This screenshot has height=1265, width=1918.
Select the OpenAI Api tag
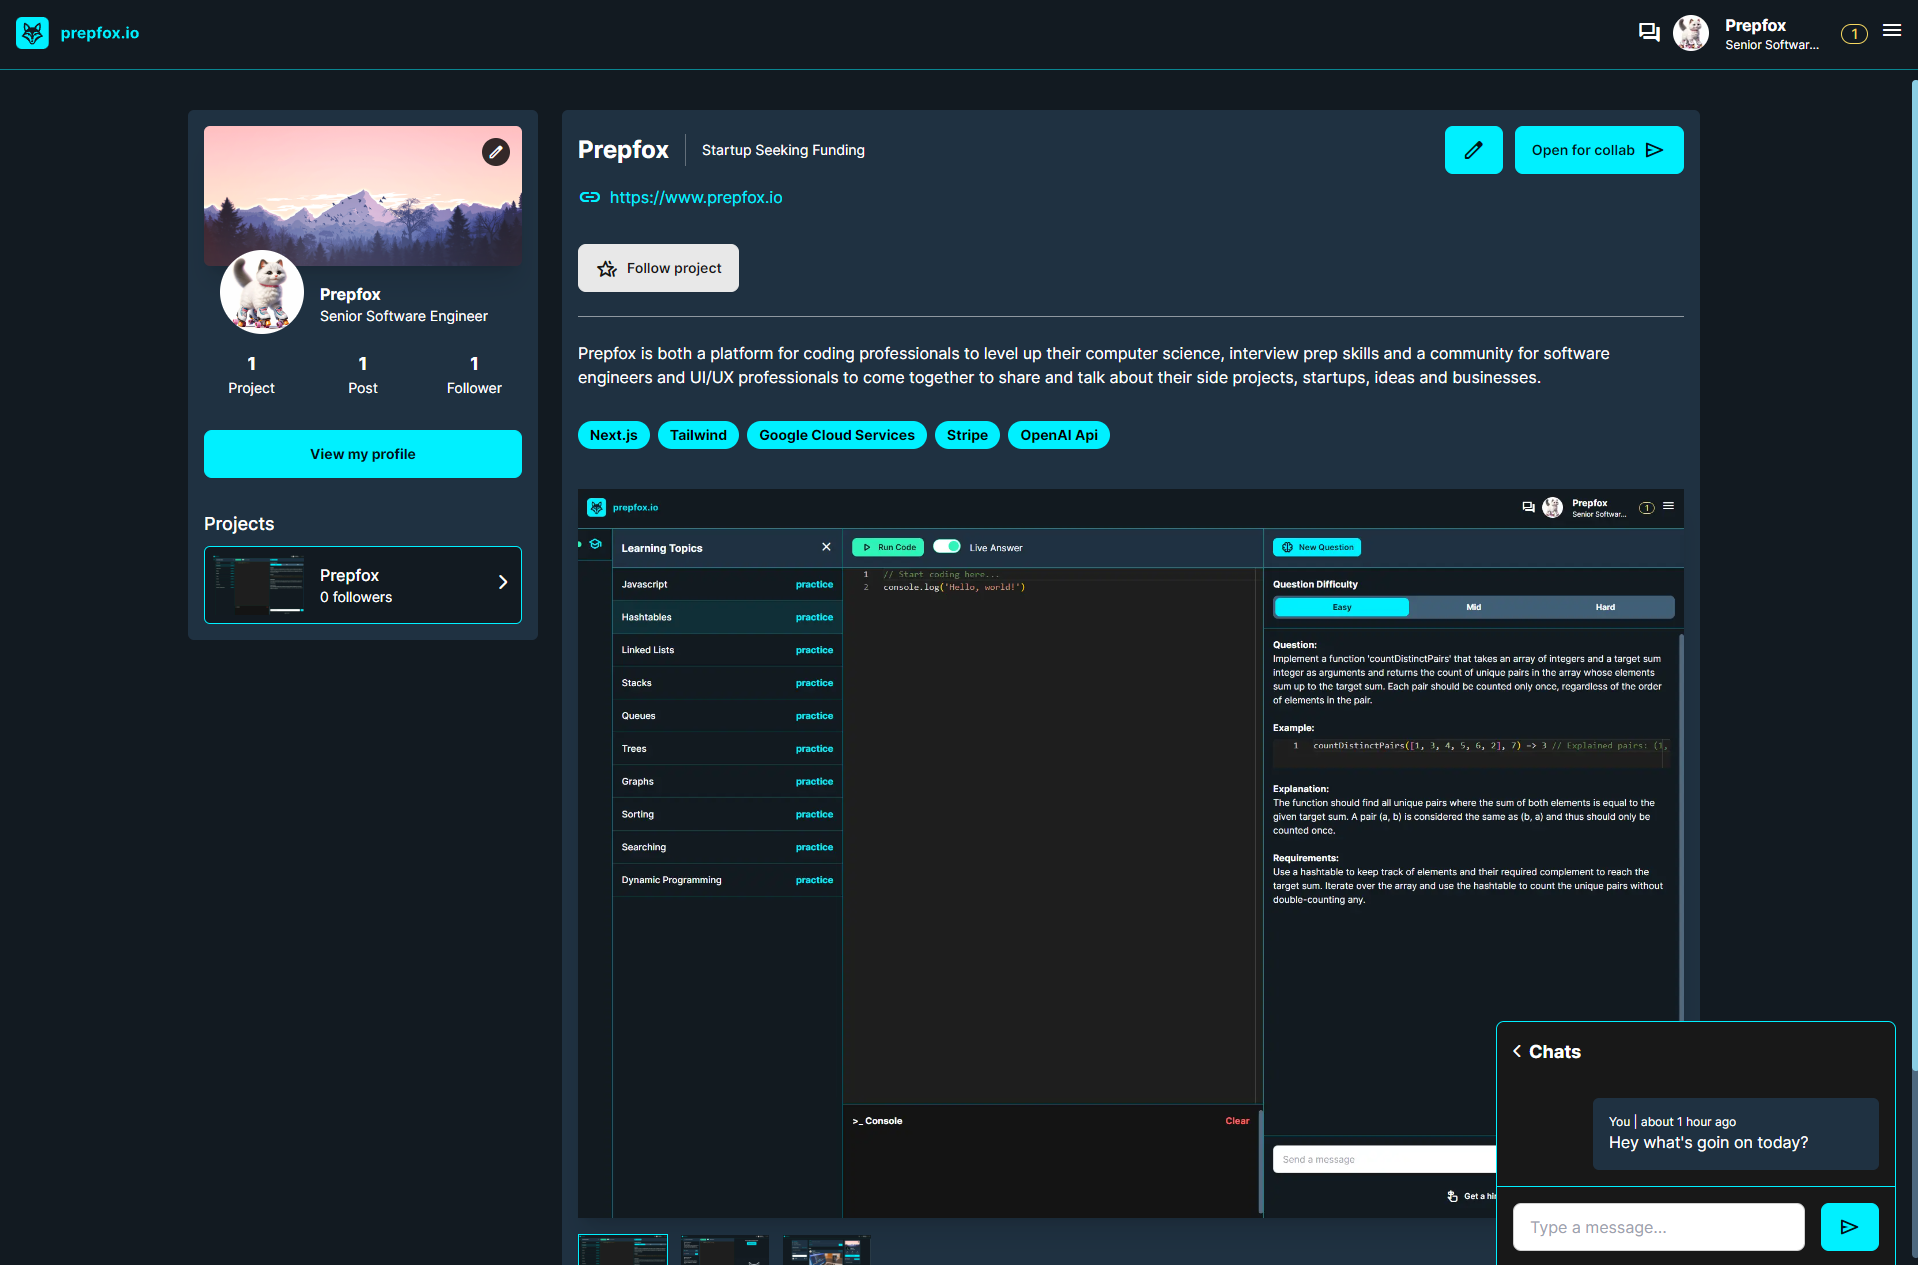[x=1059, y=435]
